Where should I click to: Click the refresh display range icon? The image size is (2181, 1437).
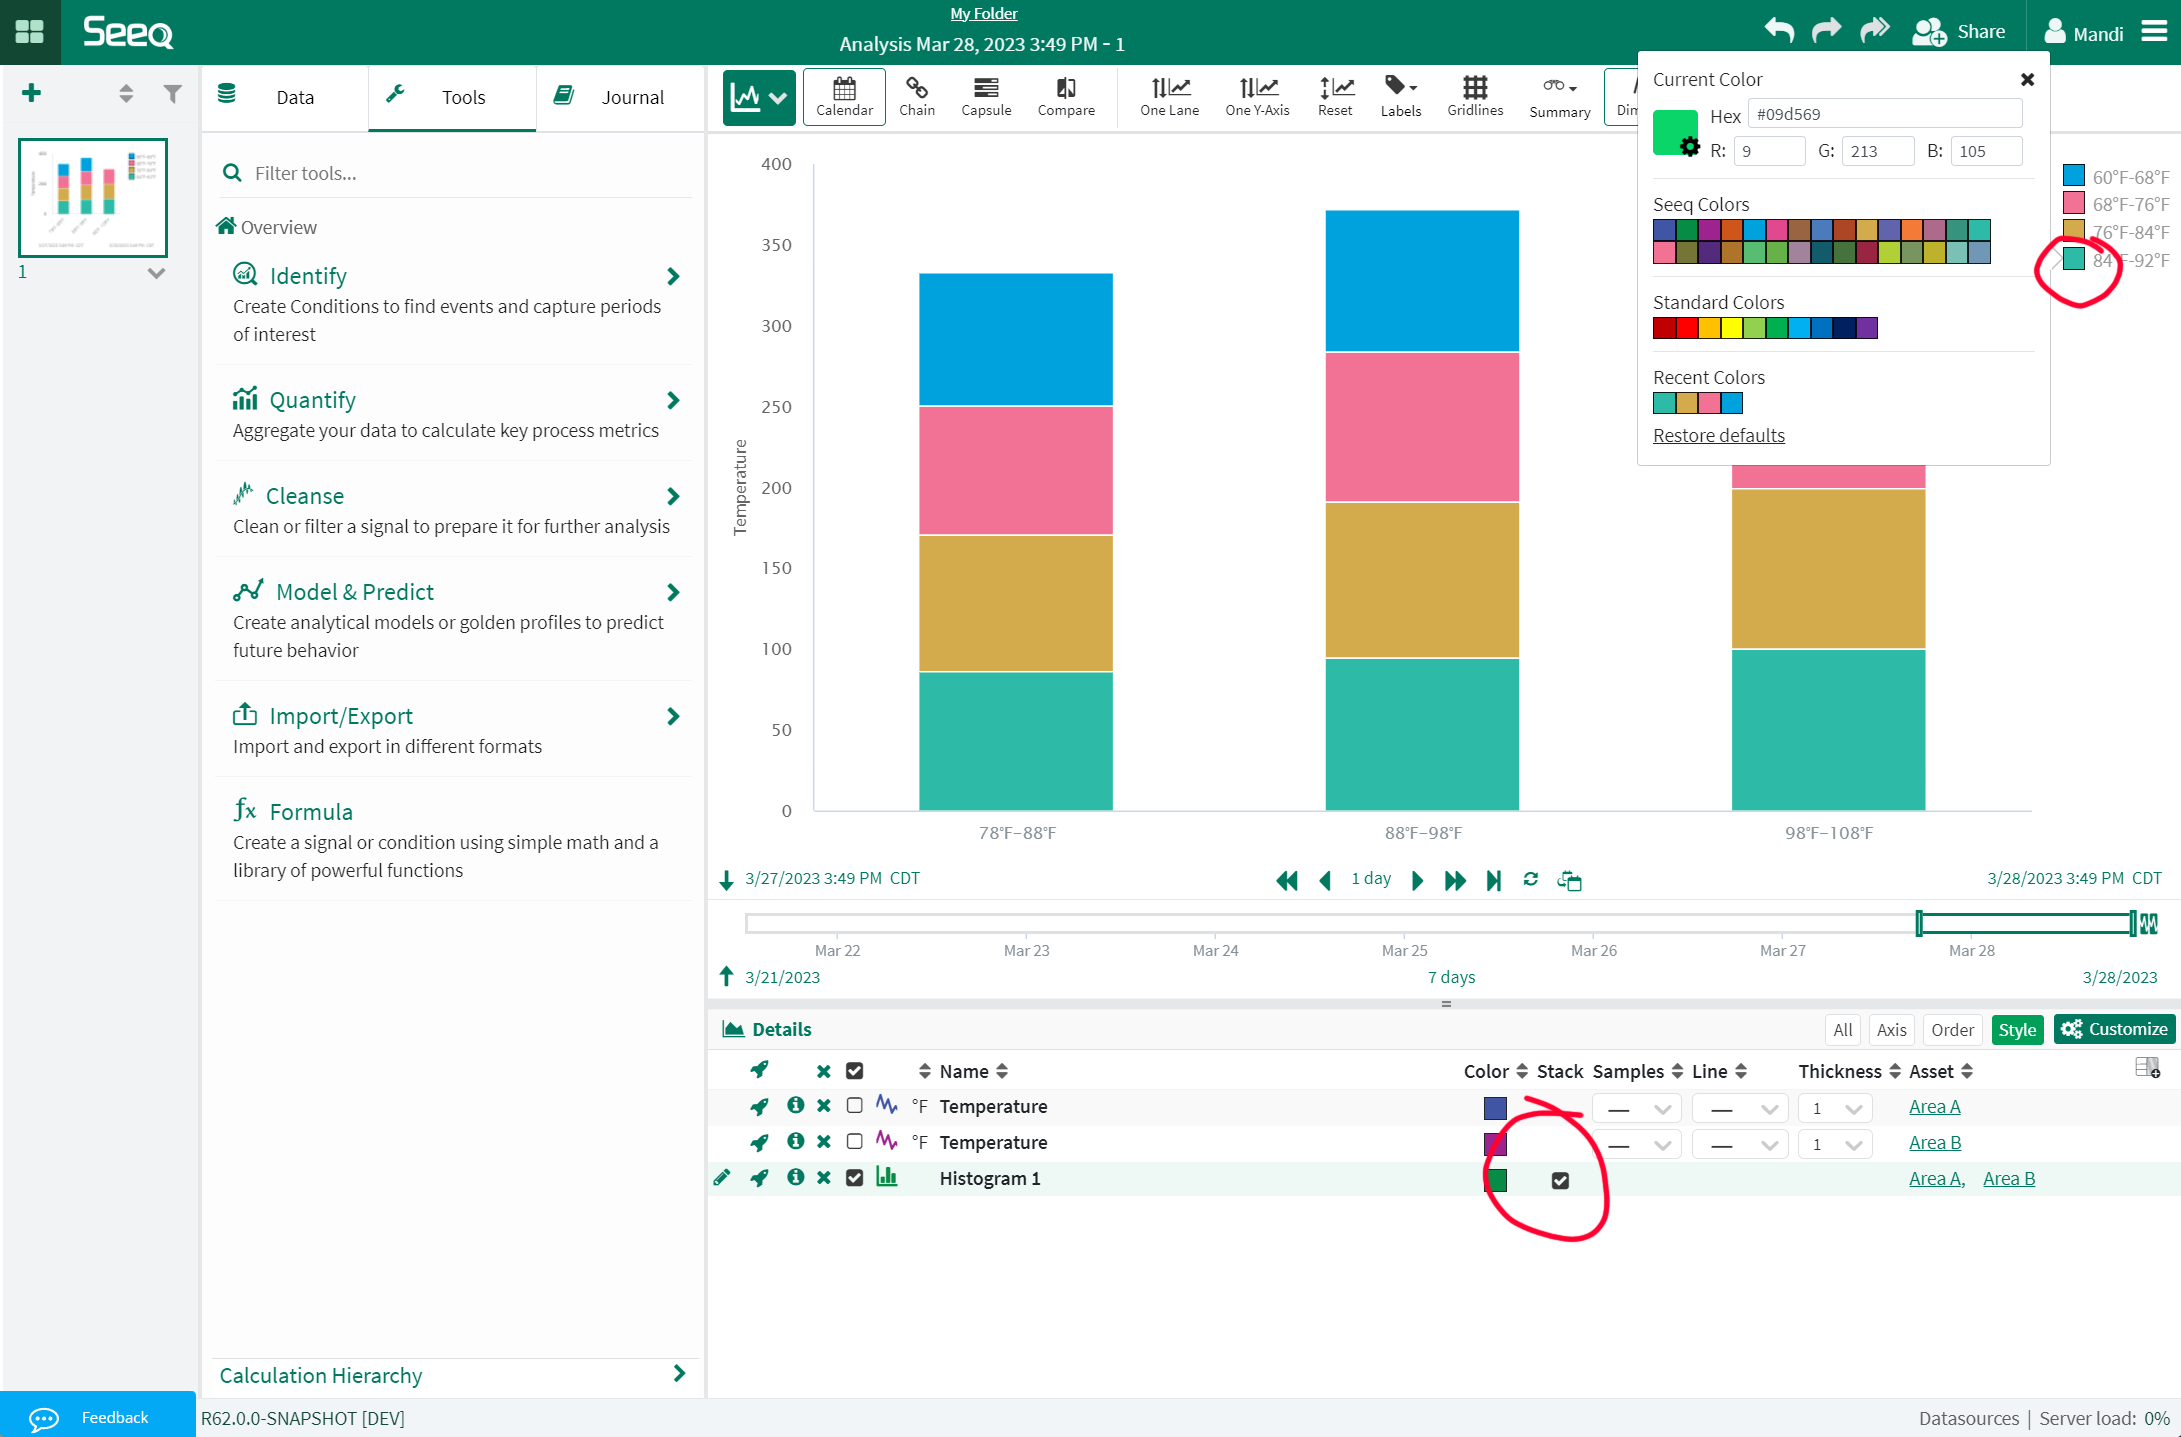coord(1530,879)
